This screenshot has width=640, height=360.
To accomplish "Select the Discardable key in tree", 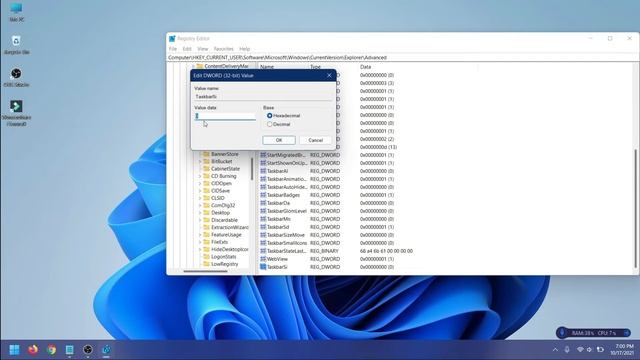I will coord(224,220).
